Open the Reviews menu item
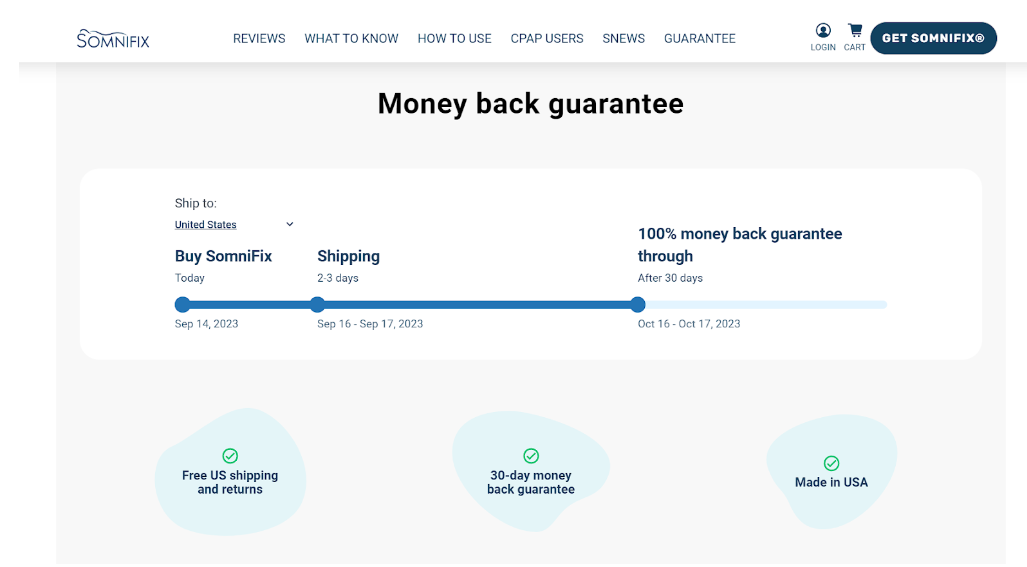Image resolution: width=1027 pixels, height=567 pixels. pyautogui.click(x=259, y=39)
